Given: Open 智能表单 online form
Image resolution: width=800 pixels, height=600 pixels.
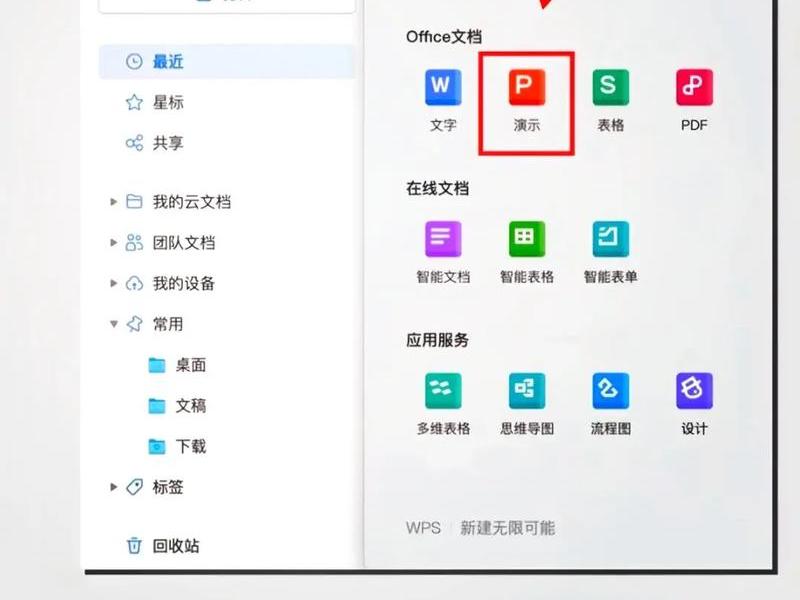Looking at the screenshot, I should (x=610, y=239).
